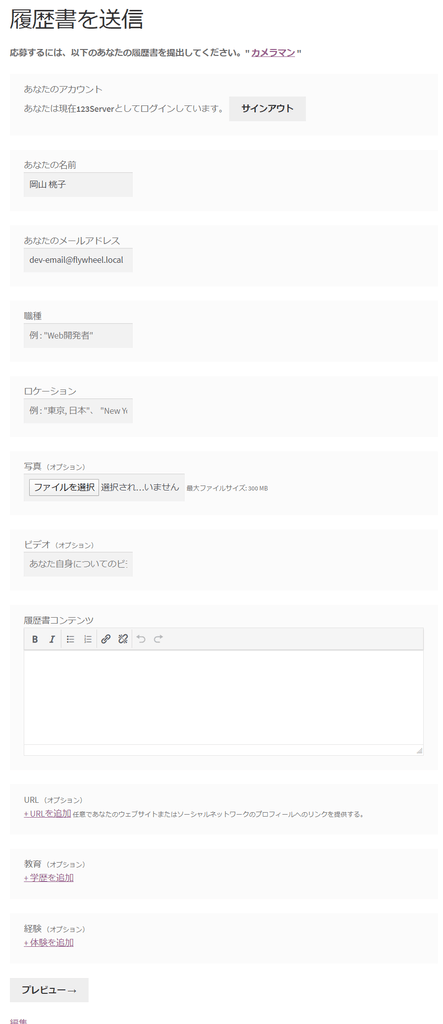The height and width of the screenshot is (1024, 443).
Task: Focus the ロケーション location field
Action: [x=78, y=411]
